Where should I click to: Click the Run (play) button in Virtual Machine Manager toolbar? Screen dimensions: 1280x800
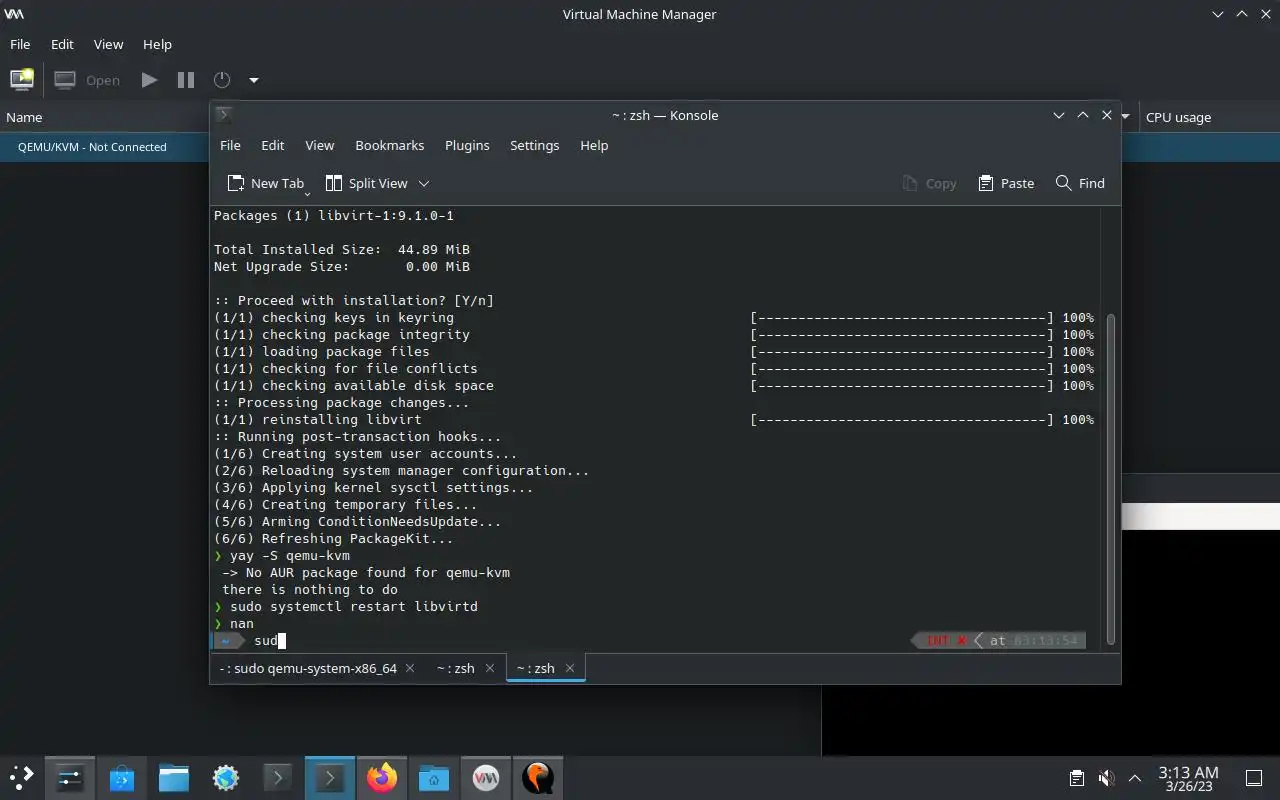[x=149, y=80]
